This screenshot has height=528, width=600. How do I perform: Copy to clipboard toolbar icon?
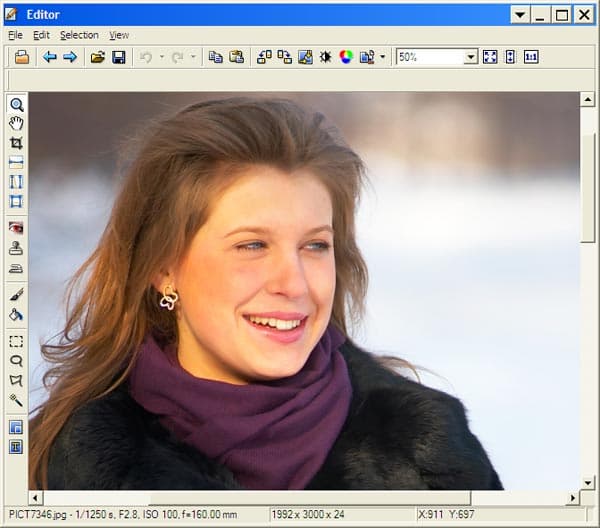pyautogui.click(x=216, y=57)
